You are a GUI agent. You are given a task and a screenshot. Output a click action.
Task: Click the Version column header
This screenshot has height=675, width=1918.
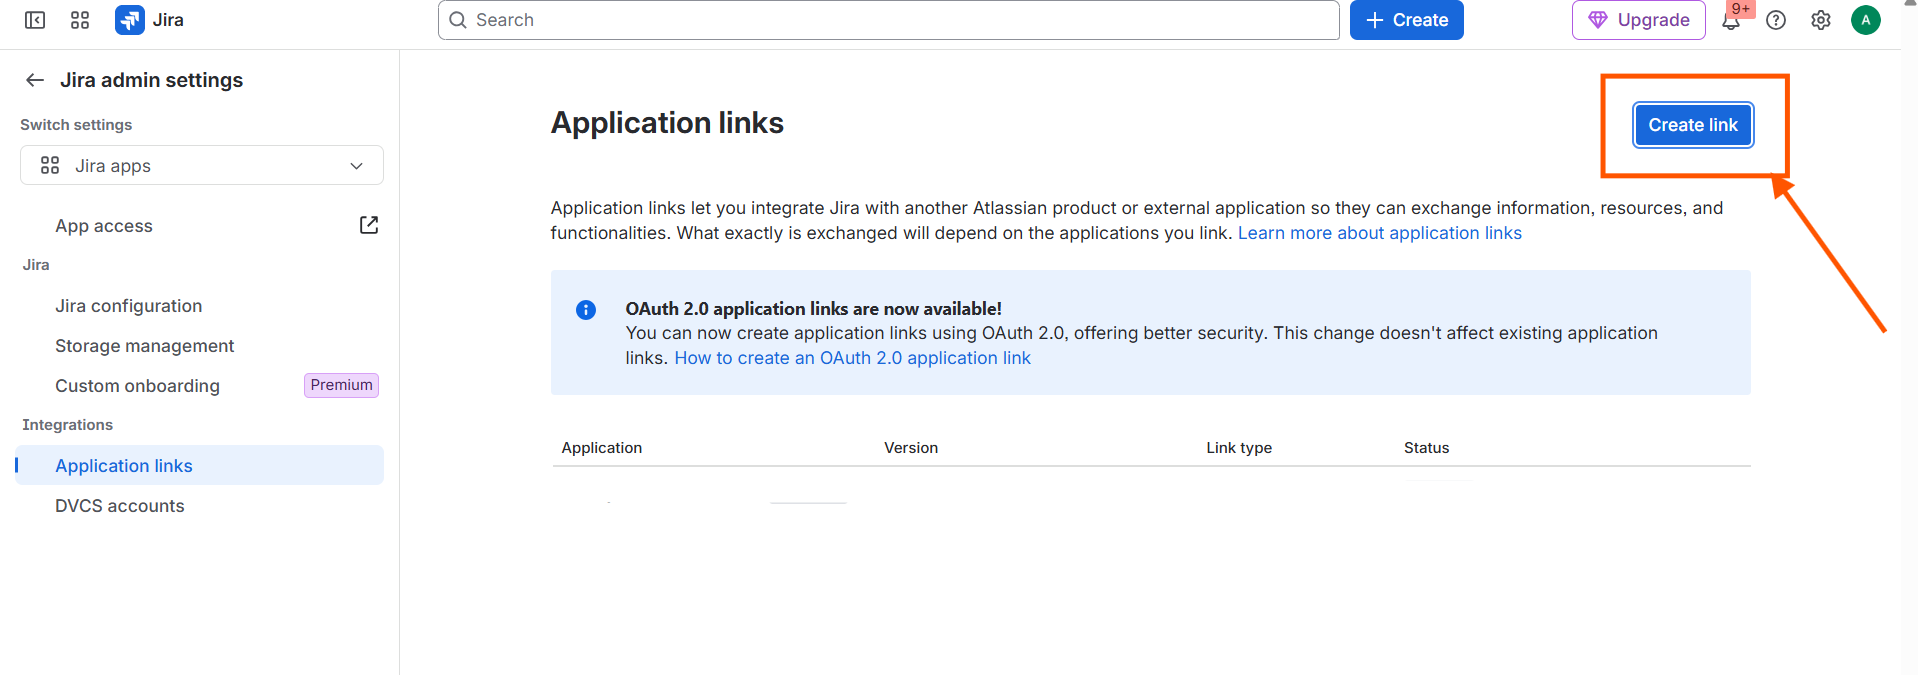pyautogui.click(x=911, y=448)
